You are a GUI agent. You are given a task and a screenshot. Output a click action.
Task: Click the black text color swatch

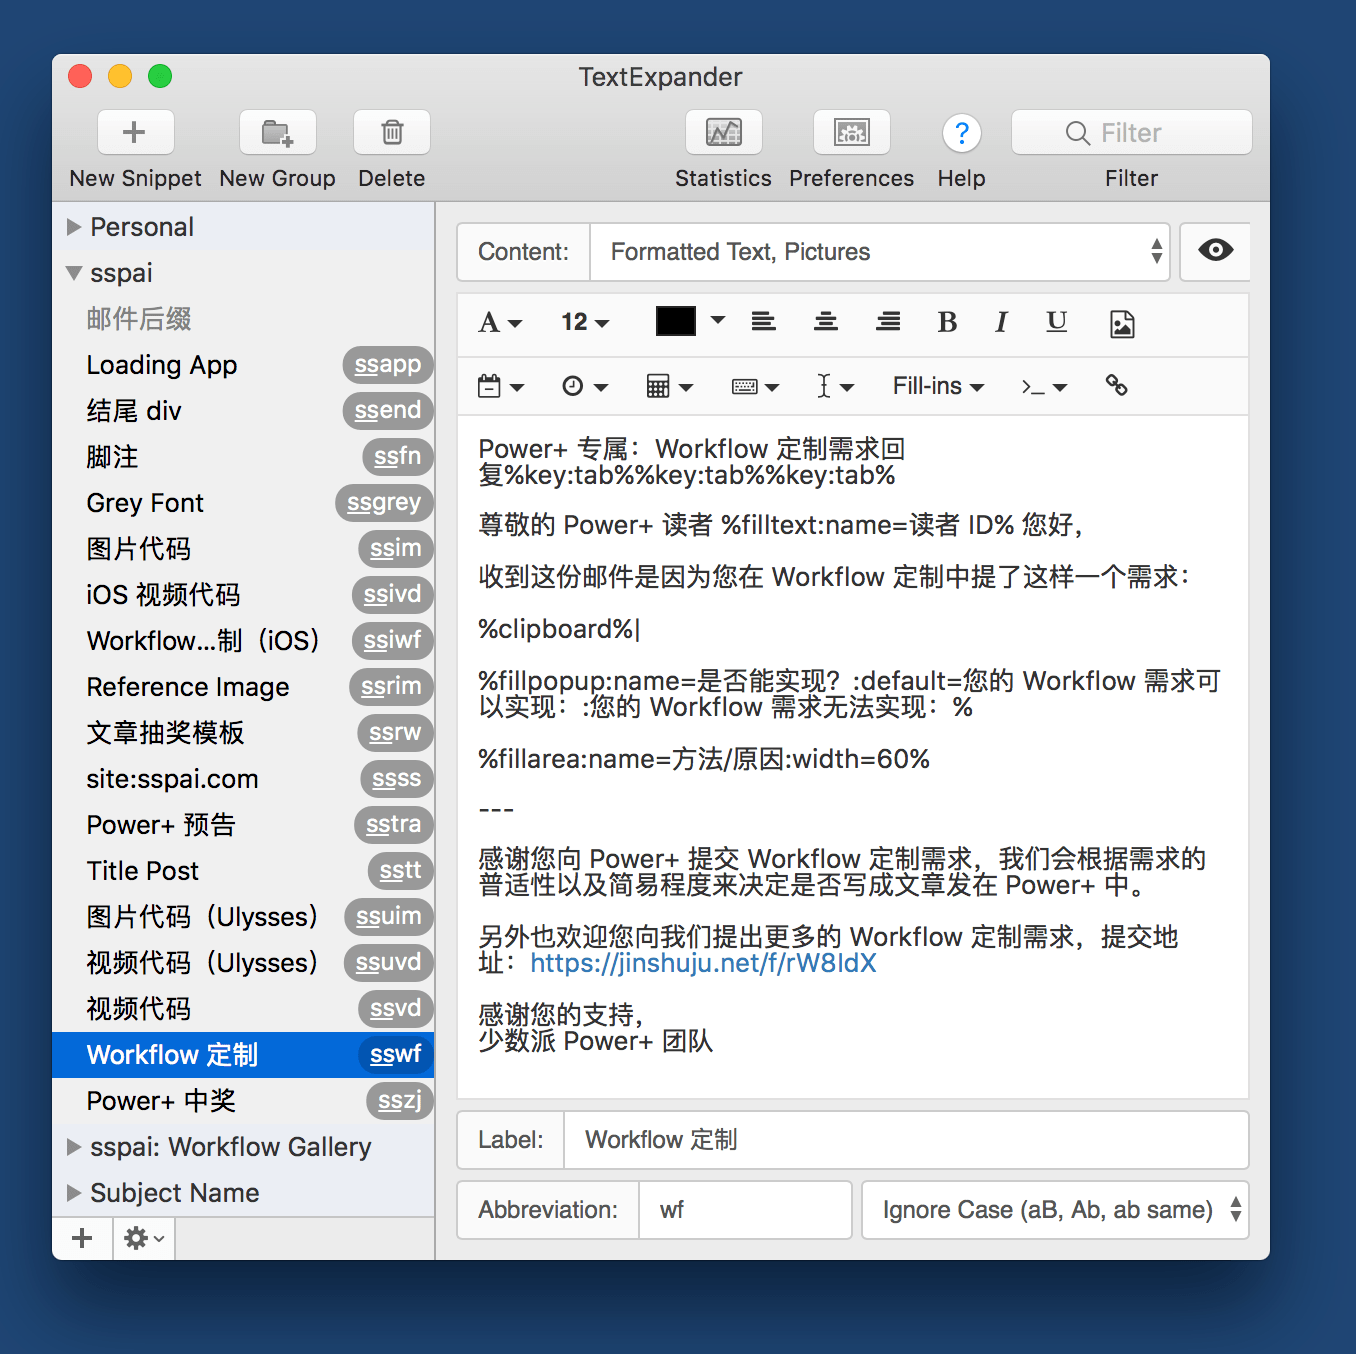pyautogui.click(x=675, y=321)
